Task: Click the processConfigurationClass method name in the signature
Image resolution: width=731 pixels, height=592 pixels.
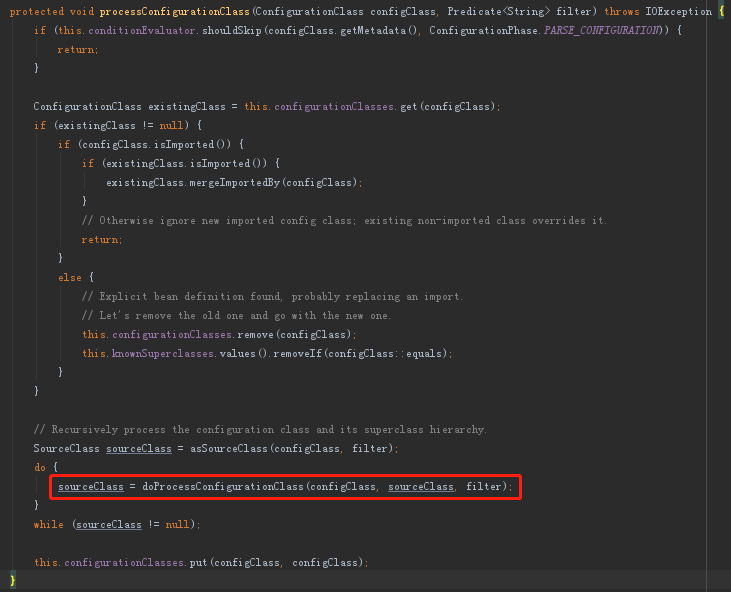Action: 174,11
